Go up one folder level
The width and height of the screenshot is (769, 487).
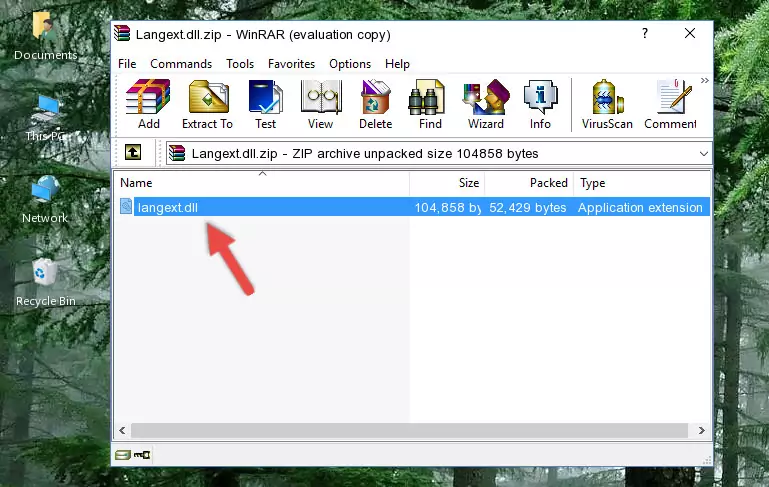[x=133, y=153]
